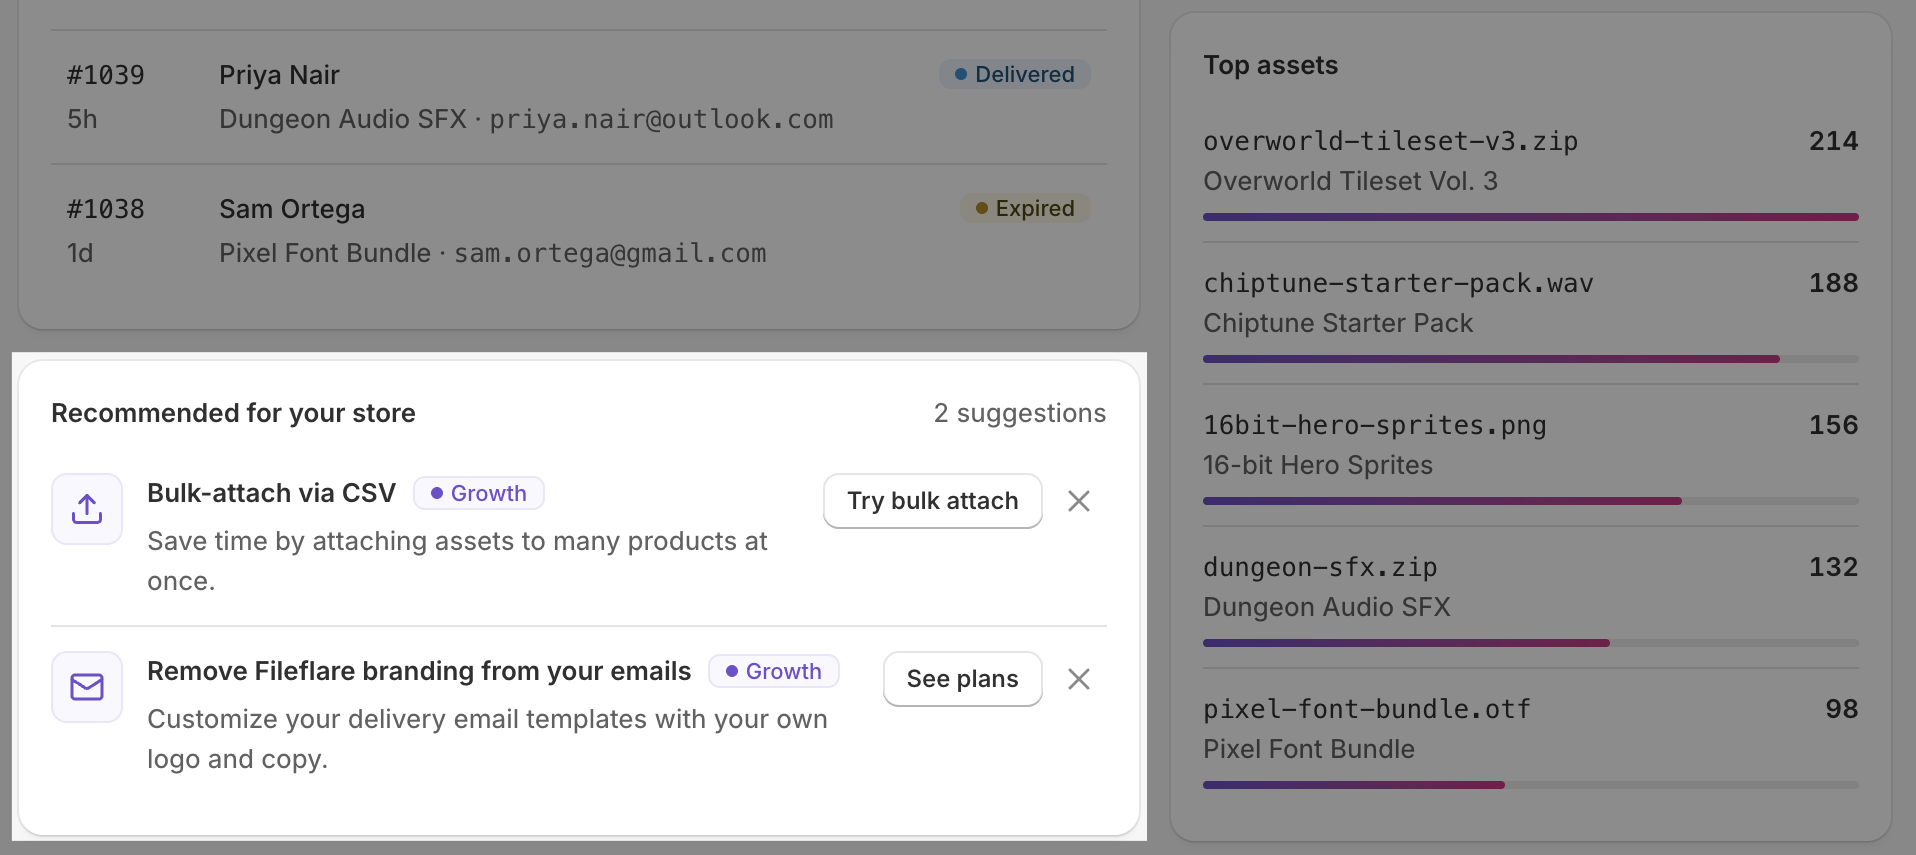The image size is (1916, 855).
Task: Click the download count 214
Action: click(1833, 141)
